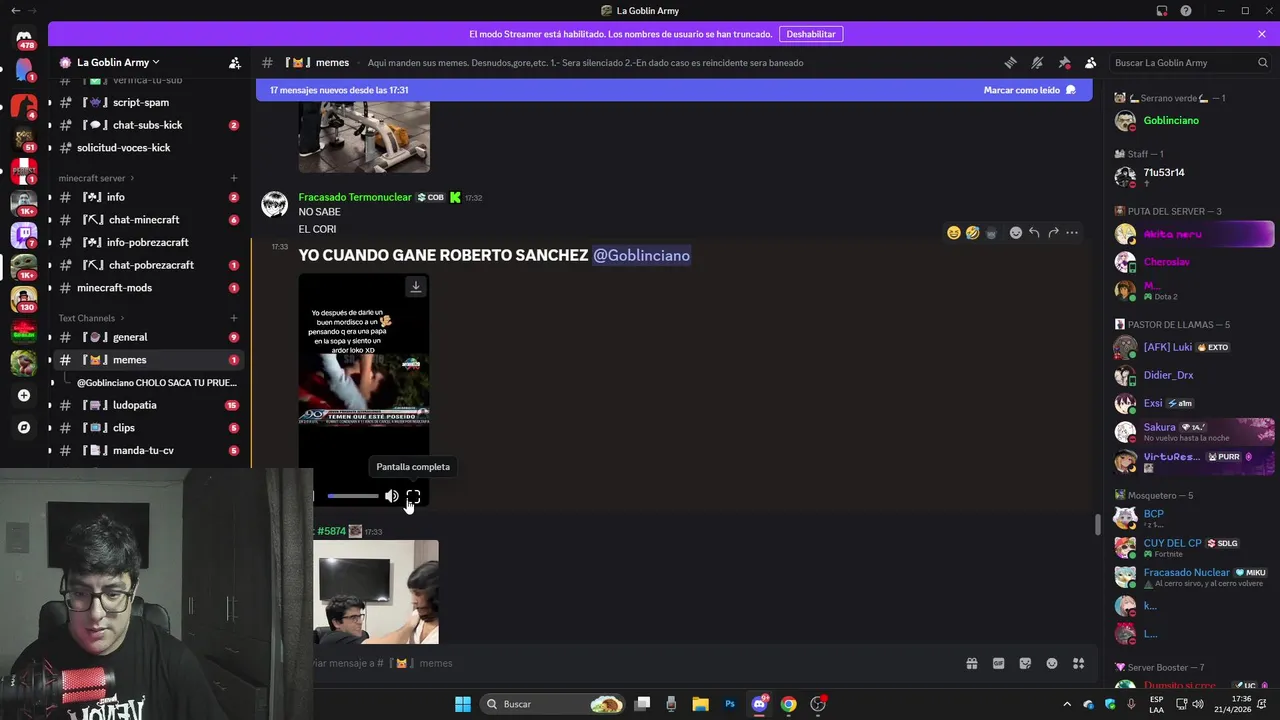Click the video volume slider
The width and height of the screenshot is (1280, 720).
point(353,496)
